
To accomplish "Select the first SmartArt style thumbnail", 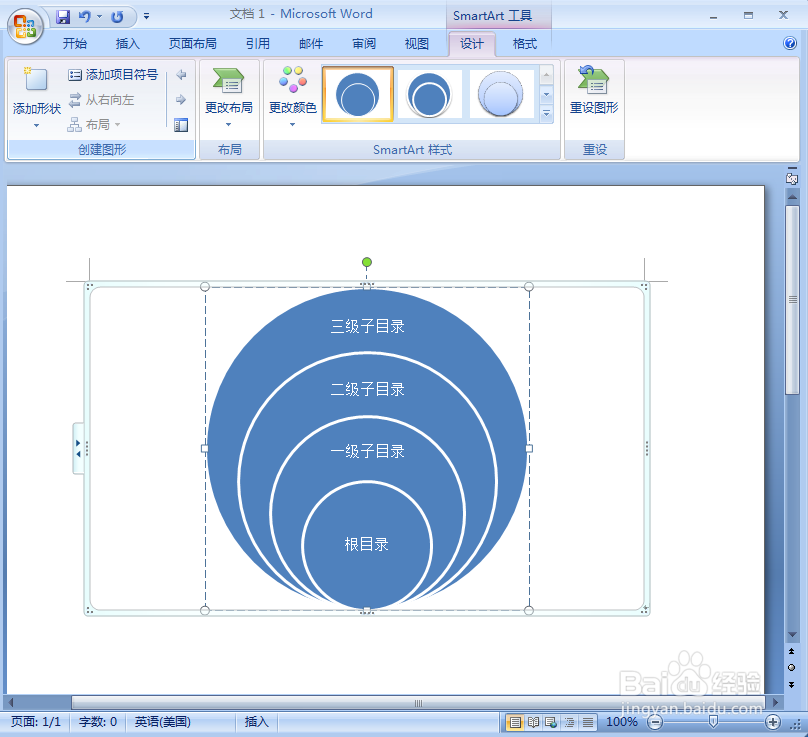I will tap(358, 94).
